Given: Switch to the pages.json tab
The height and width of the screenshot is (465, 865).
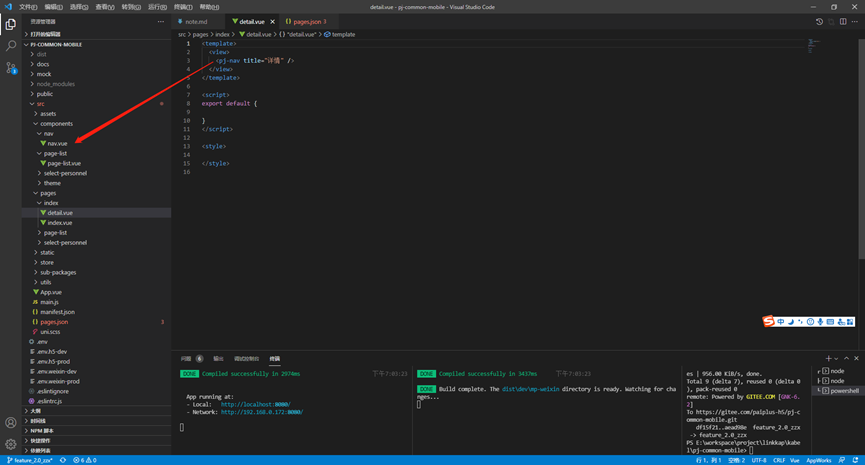Looking at the screenshot, I should click(306, 22).
